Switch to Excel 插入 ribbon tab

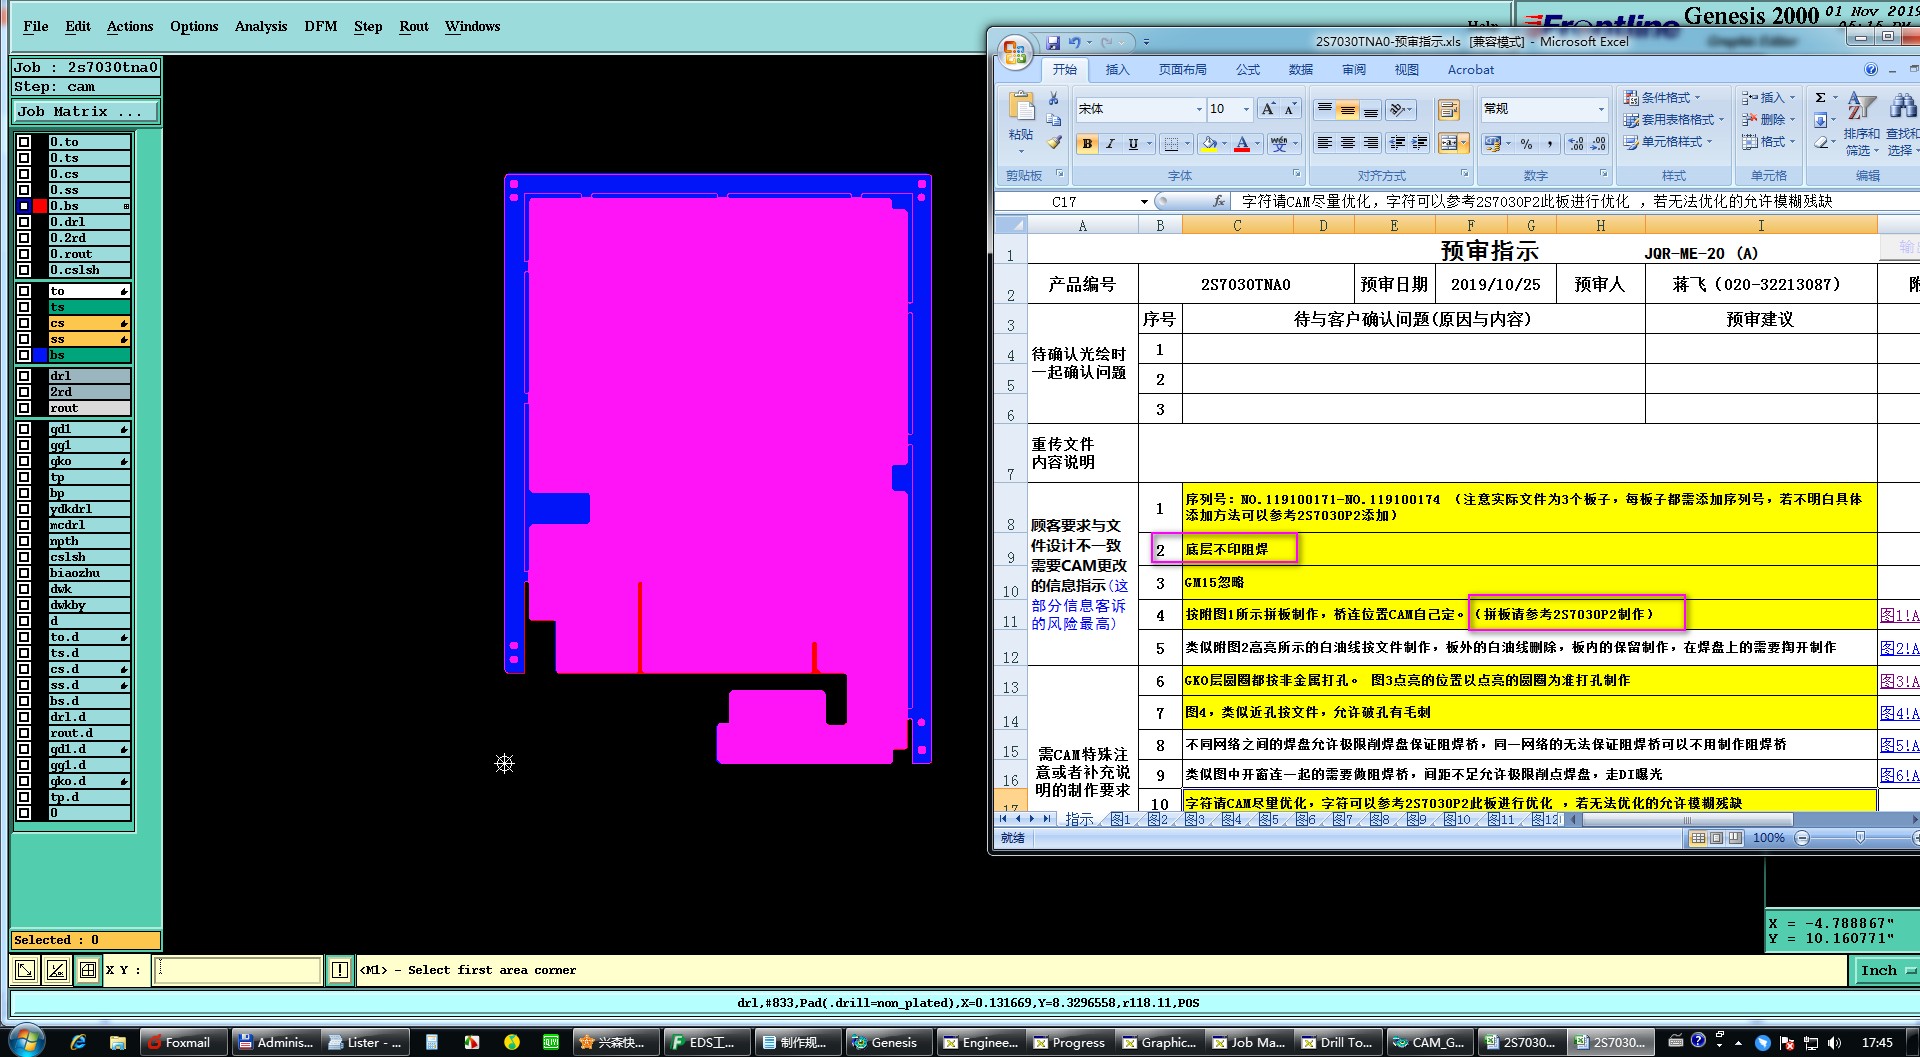(x=1117, y=69)
